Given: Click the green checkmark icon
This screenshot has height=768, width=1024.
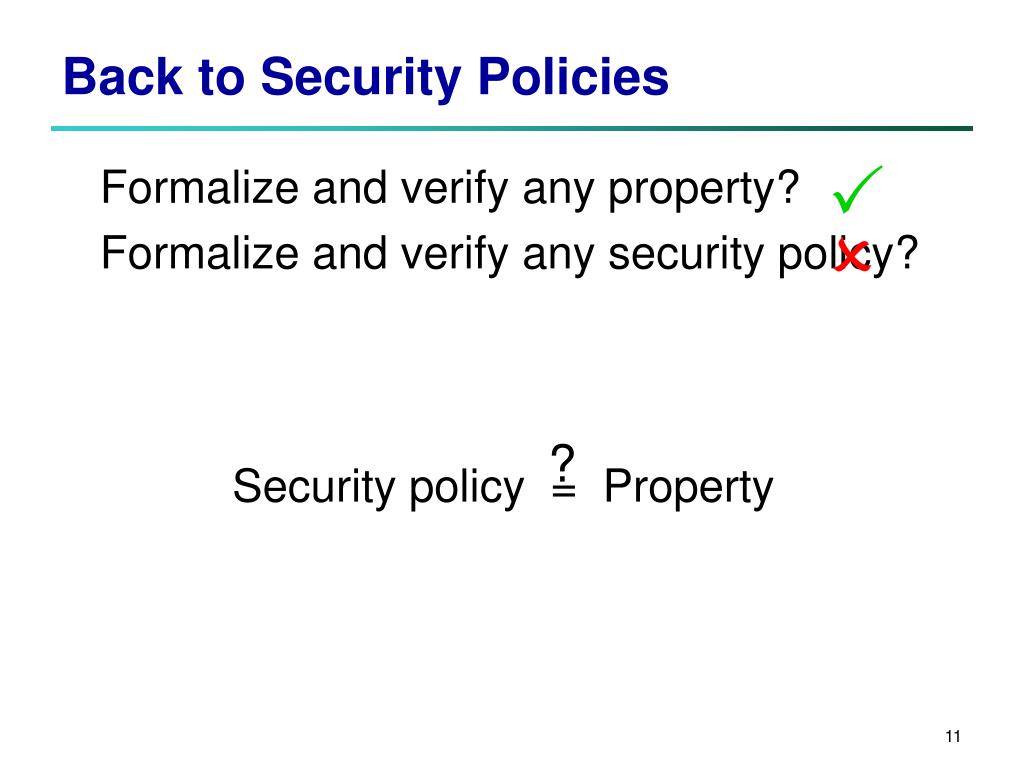Looking at the screenshot, I should coord(857,189).
